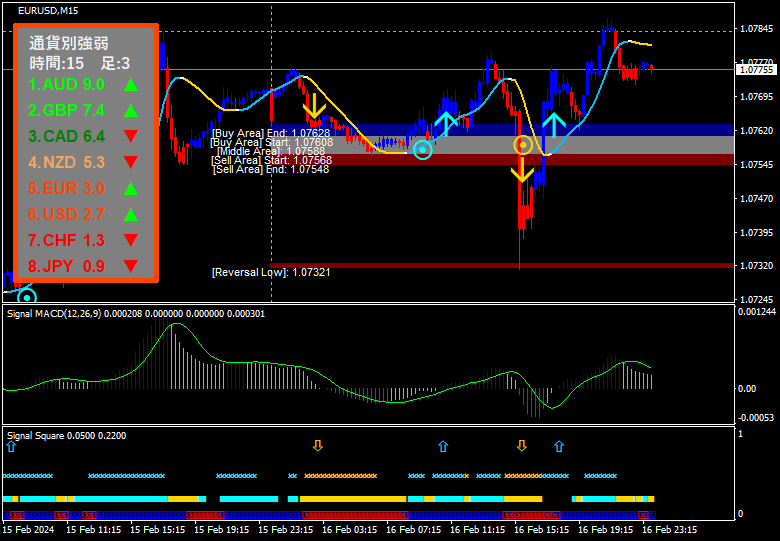Click the current price tag 1.07755 on axis
This screenshot has width=780, height=541.
click(756, 70)
